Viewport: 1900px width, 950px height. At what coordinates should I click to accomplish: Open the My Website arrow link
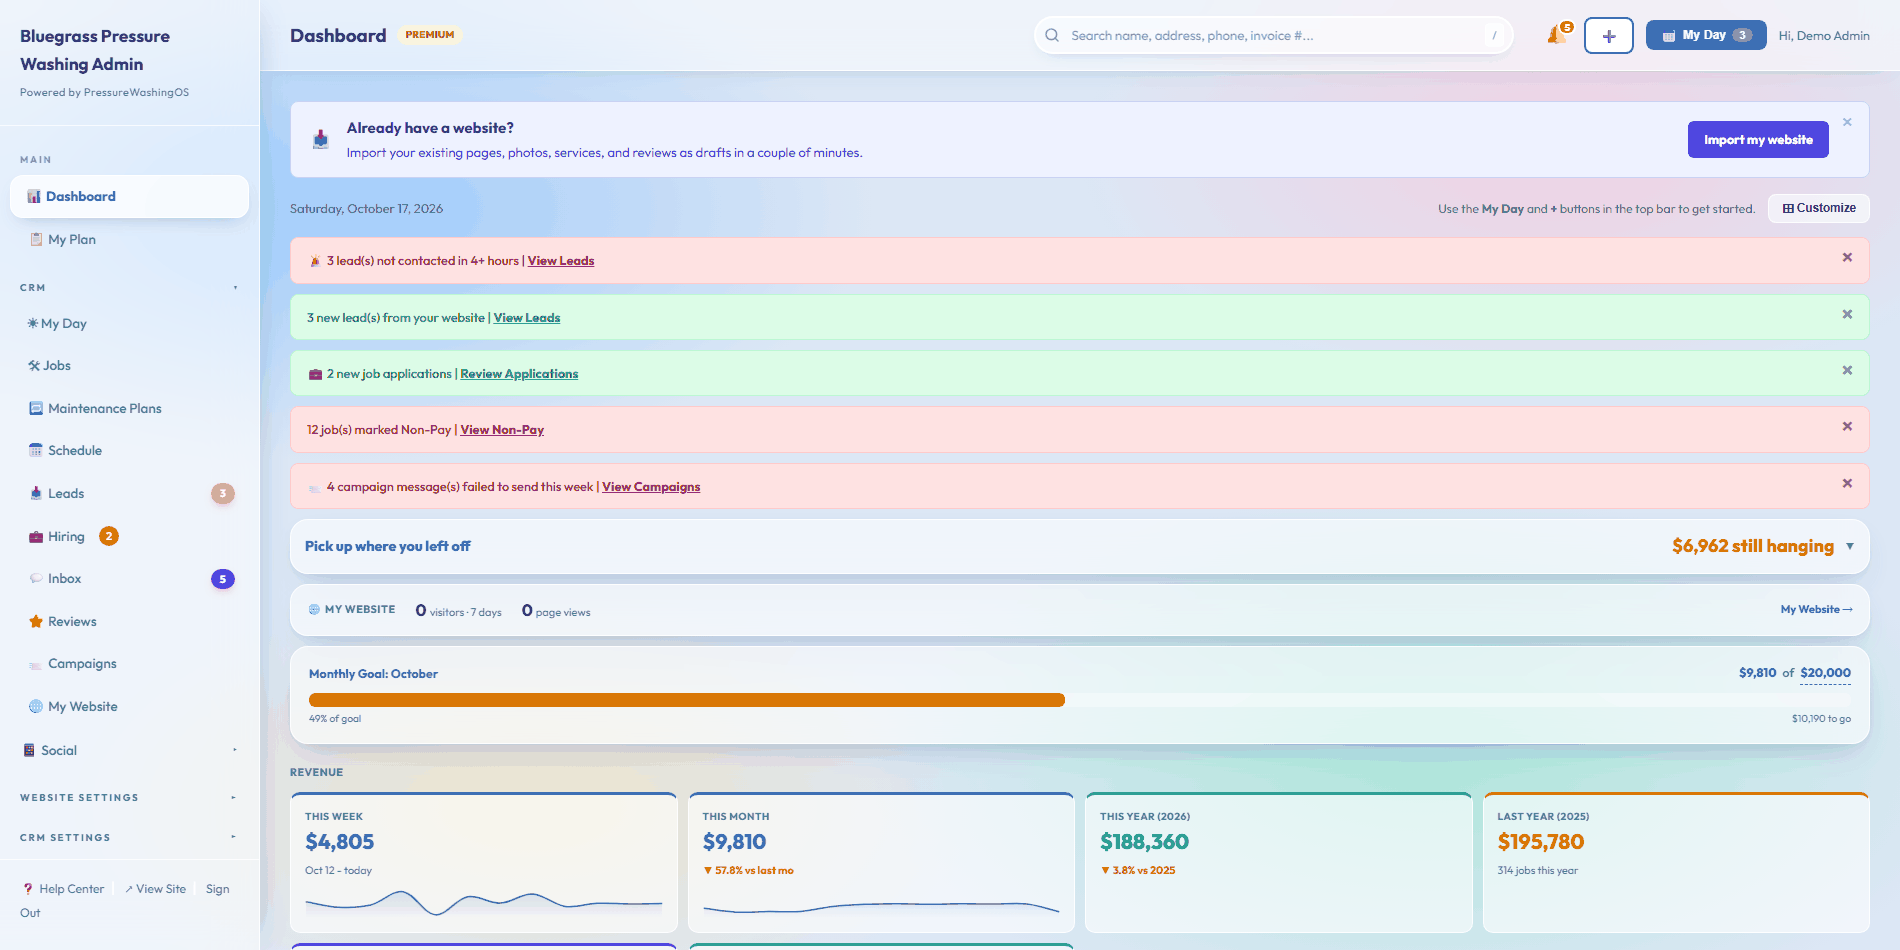(1816, 609)
